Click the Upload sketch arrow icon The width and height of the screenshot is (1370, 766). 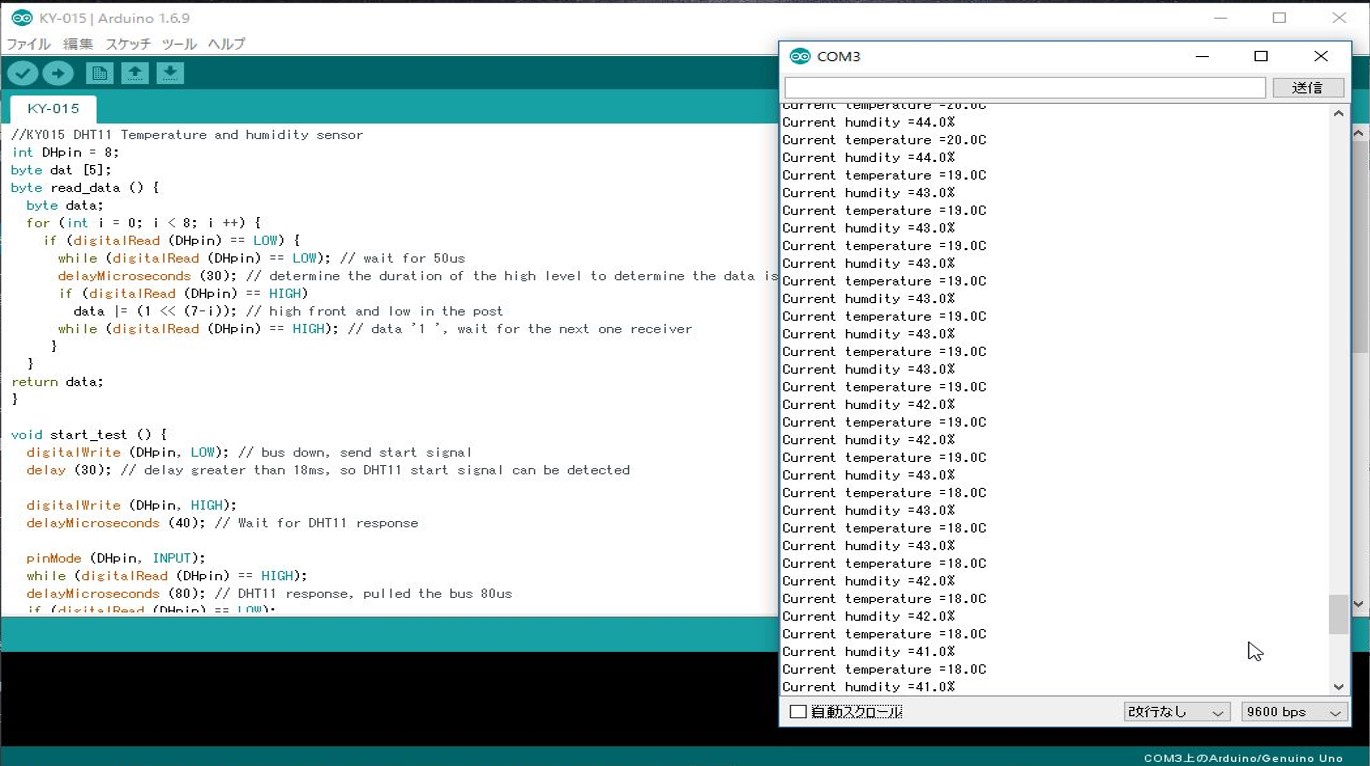tap(58, 73)
